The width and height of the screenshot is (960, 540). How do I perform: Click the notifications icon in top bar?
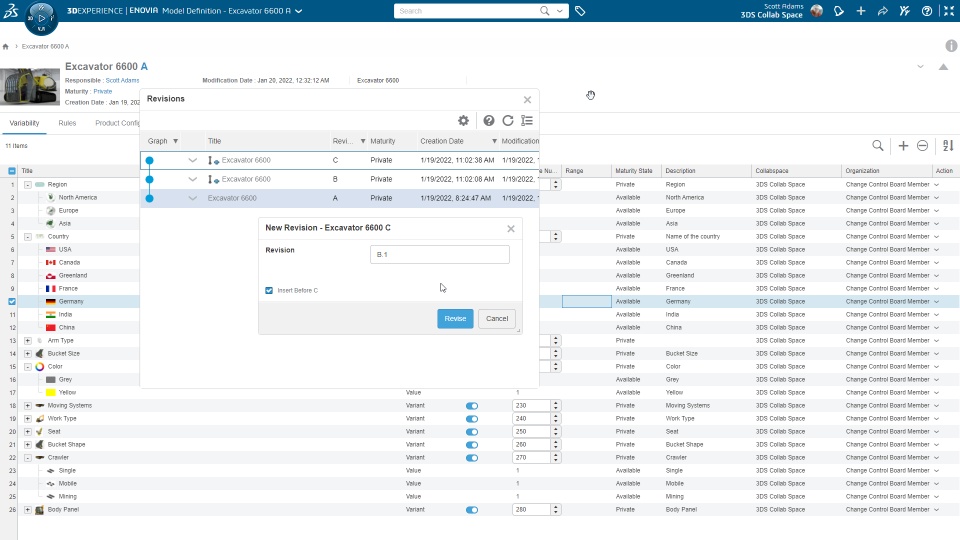pos(839,11)
